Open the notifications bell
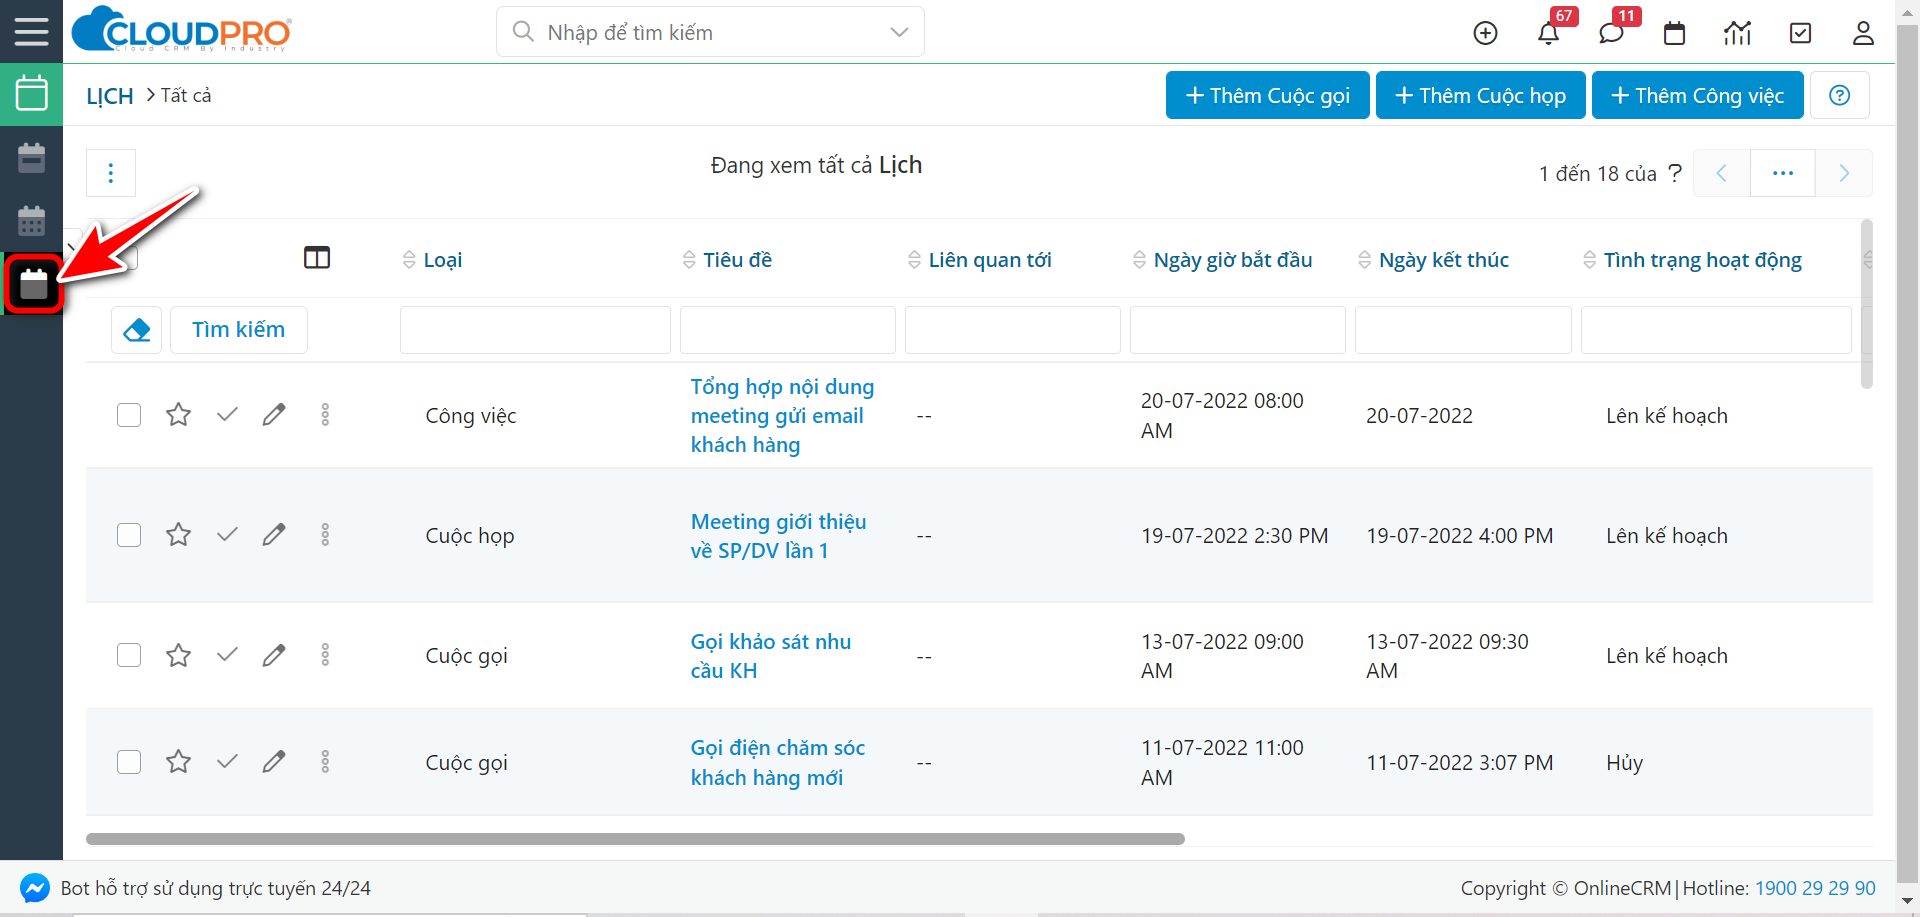Viewport: 1920px width, 917px height. [x=1548, y=33]
